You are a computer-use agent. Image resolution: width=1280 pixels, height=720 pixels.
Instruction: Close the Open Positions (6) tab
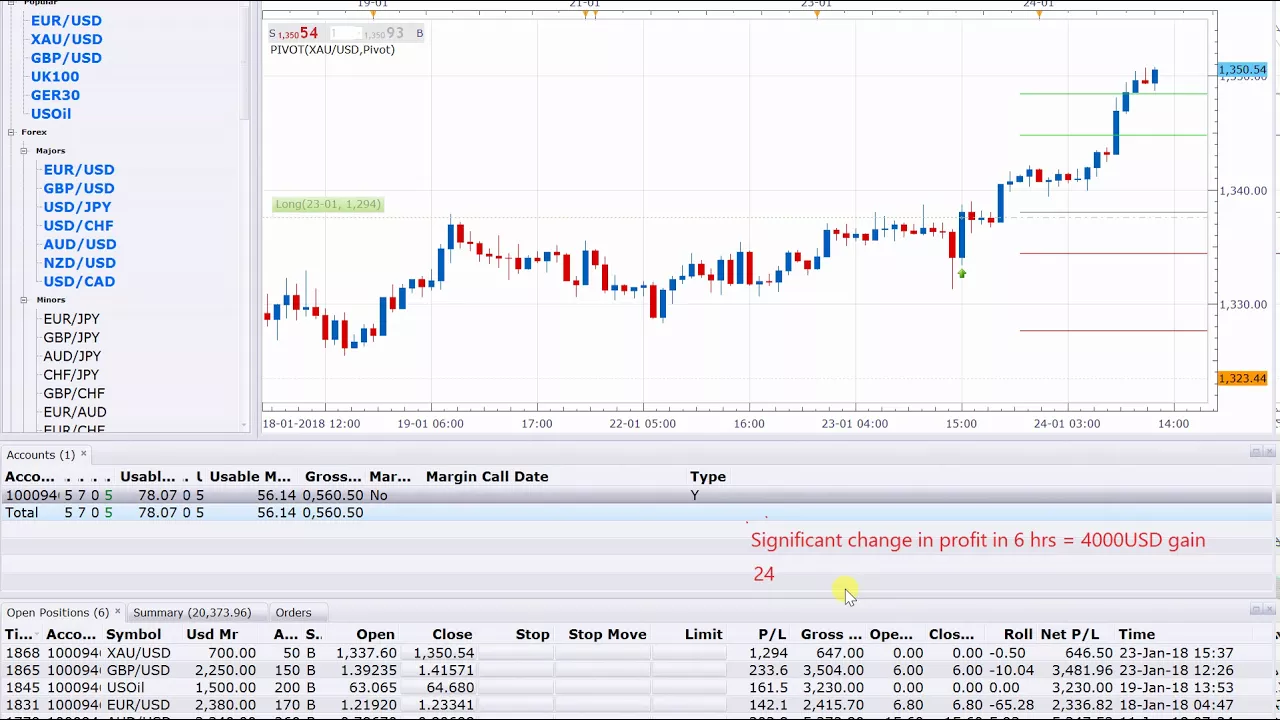tap(117, 612)
